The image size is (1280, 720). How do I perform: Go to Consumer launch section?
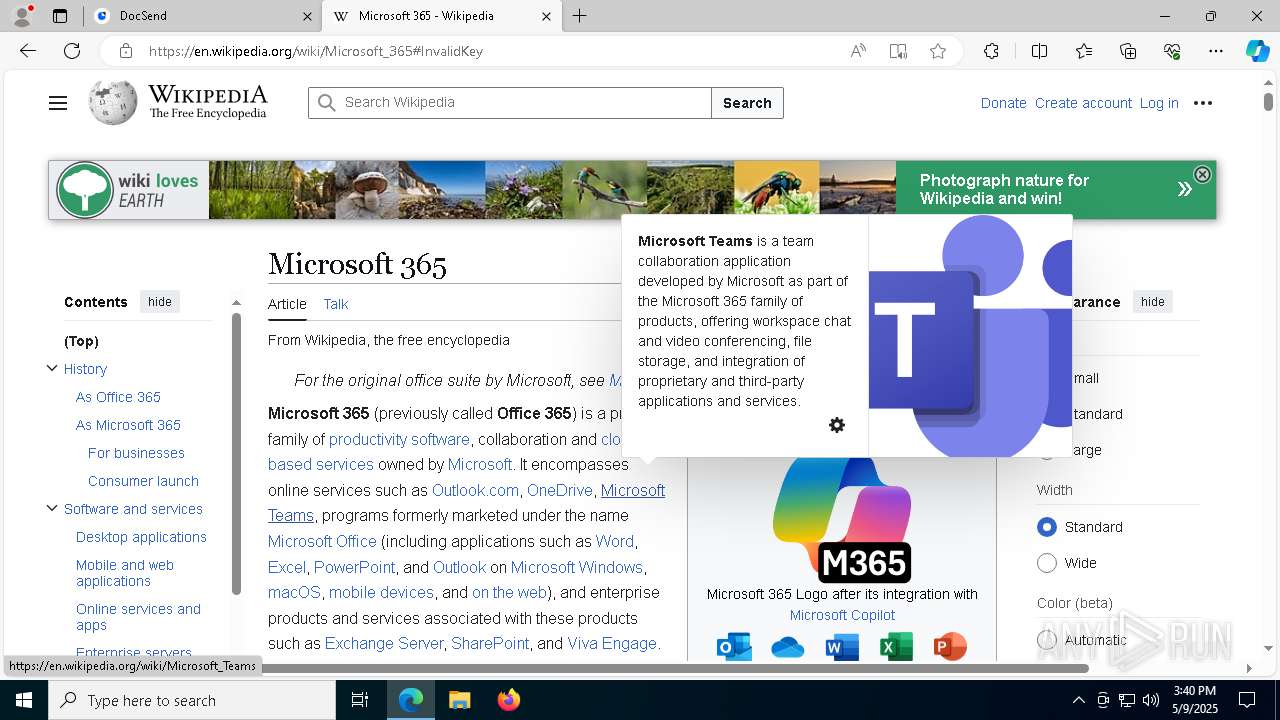(x=143, y=481)
